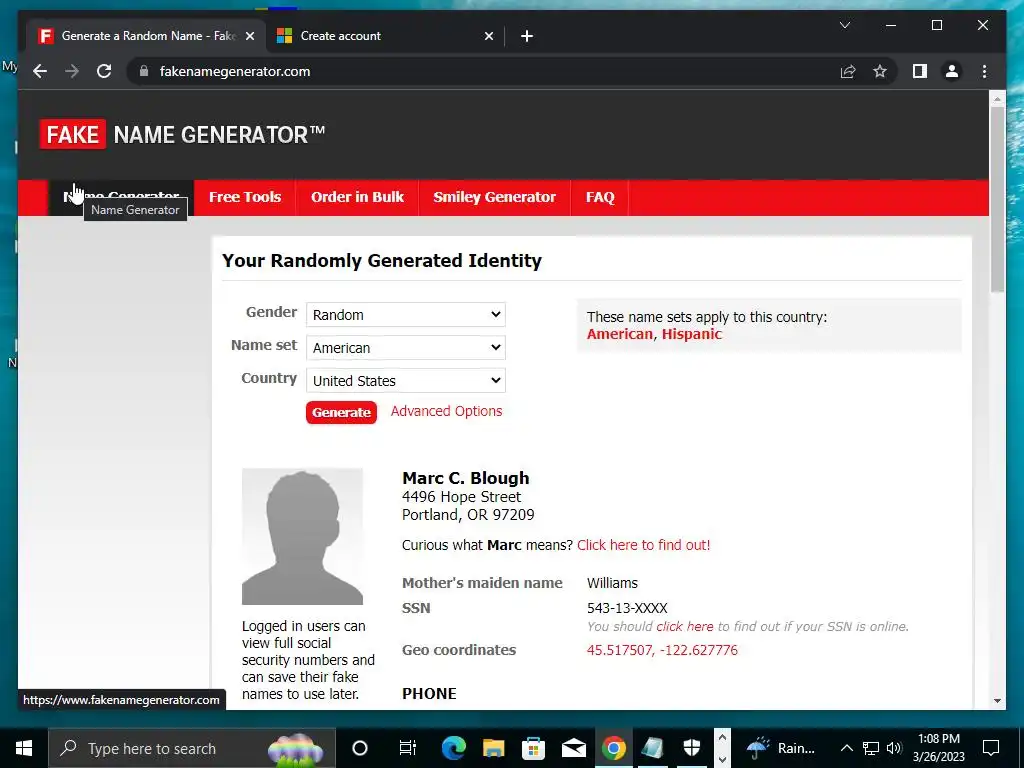Click the scrollbar up arrow
The width and height of the screenshot is (1024, 768).
coord(997,99)
